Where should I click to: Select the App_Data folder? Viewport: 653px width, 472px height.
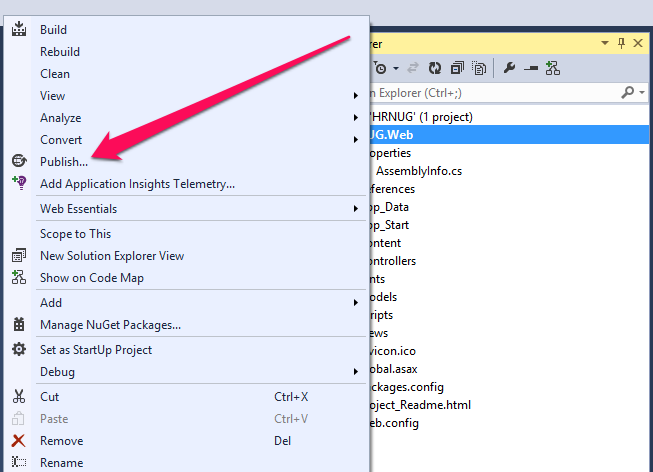pyautogui.click(x=389, y=207)
